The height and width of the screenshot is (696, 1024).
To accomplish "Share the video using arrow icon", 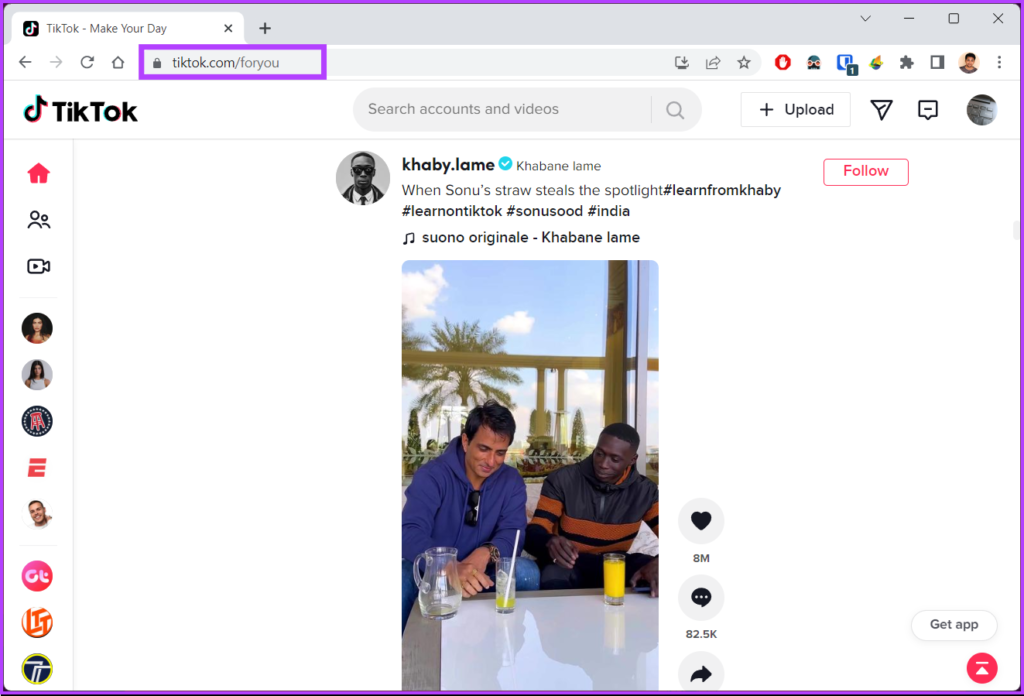I will 701,673.
